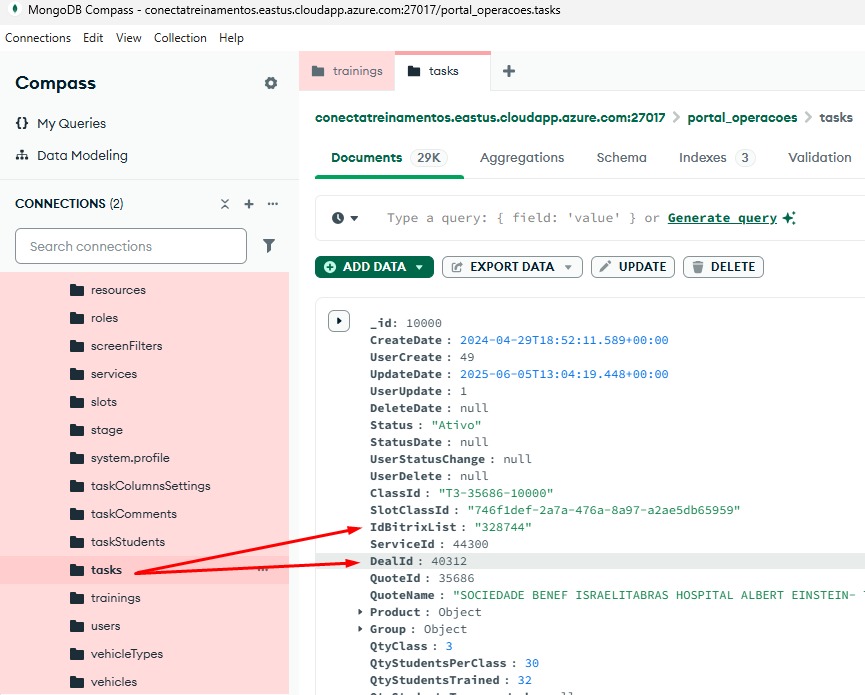Expand the Group object field
This screenshot has height=695, width=865.
[361, 629]
